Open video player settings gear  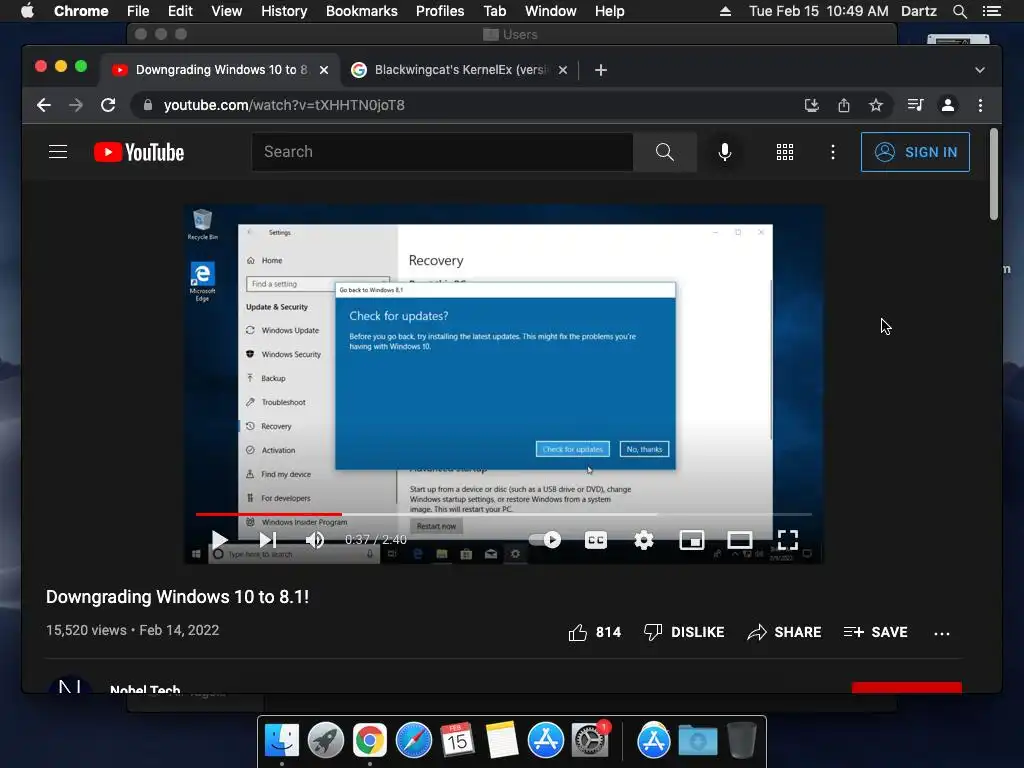[x=644, y=540]
